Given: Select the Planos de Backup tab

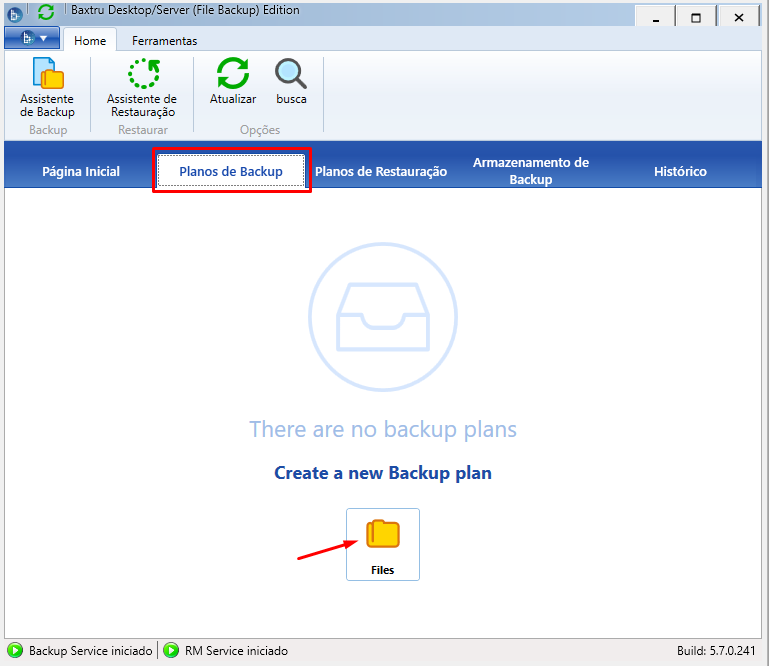Looking at the screenshot, I should point(231,171).
